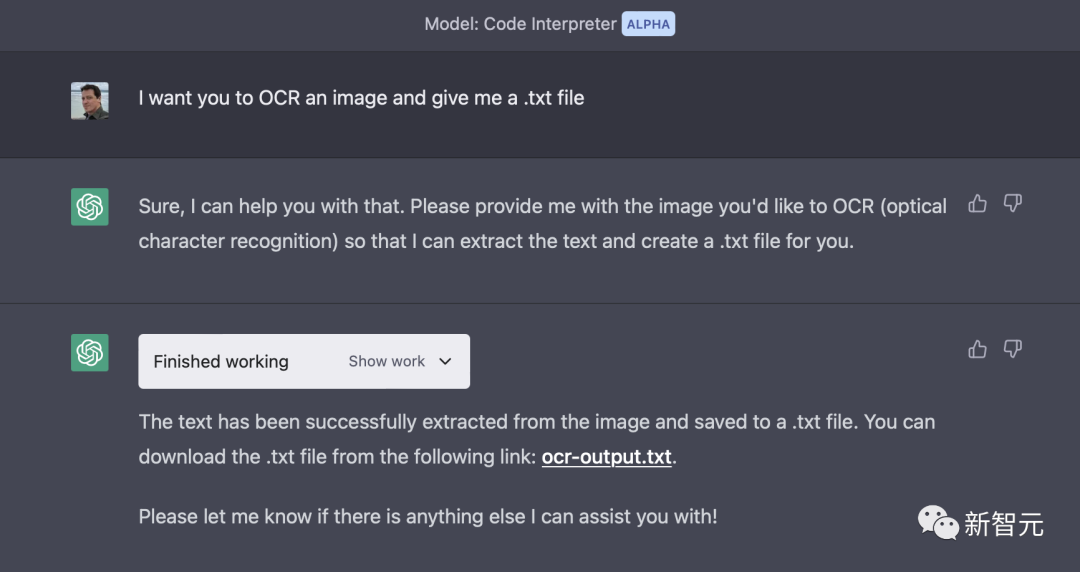The image size is (1080, 572).
Task: Click the 'Please let me know' closing line
Action: pyautogui.click(x=428, y=516)
